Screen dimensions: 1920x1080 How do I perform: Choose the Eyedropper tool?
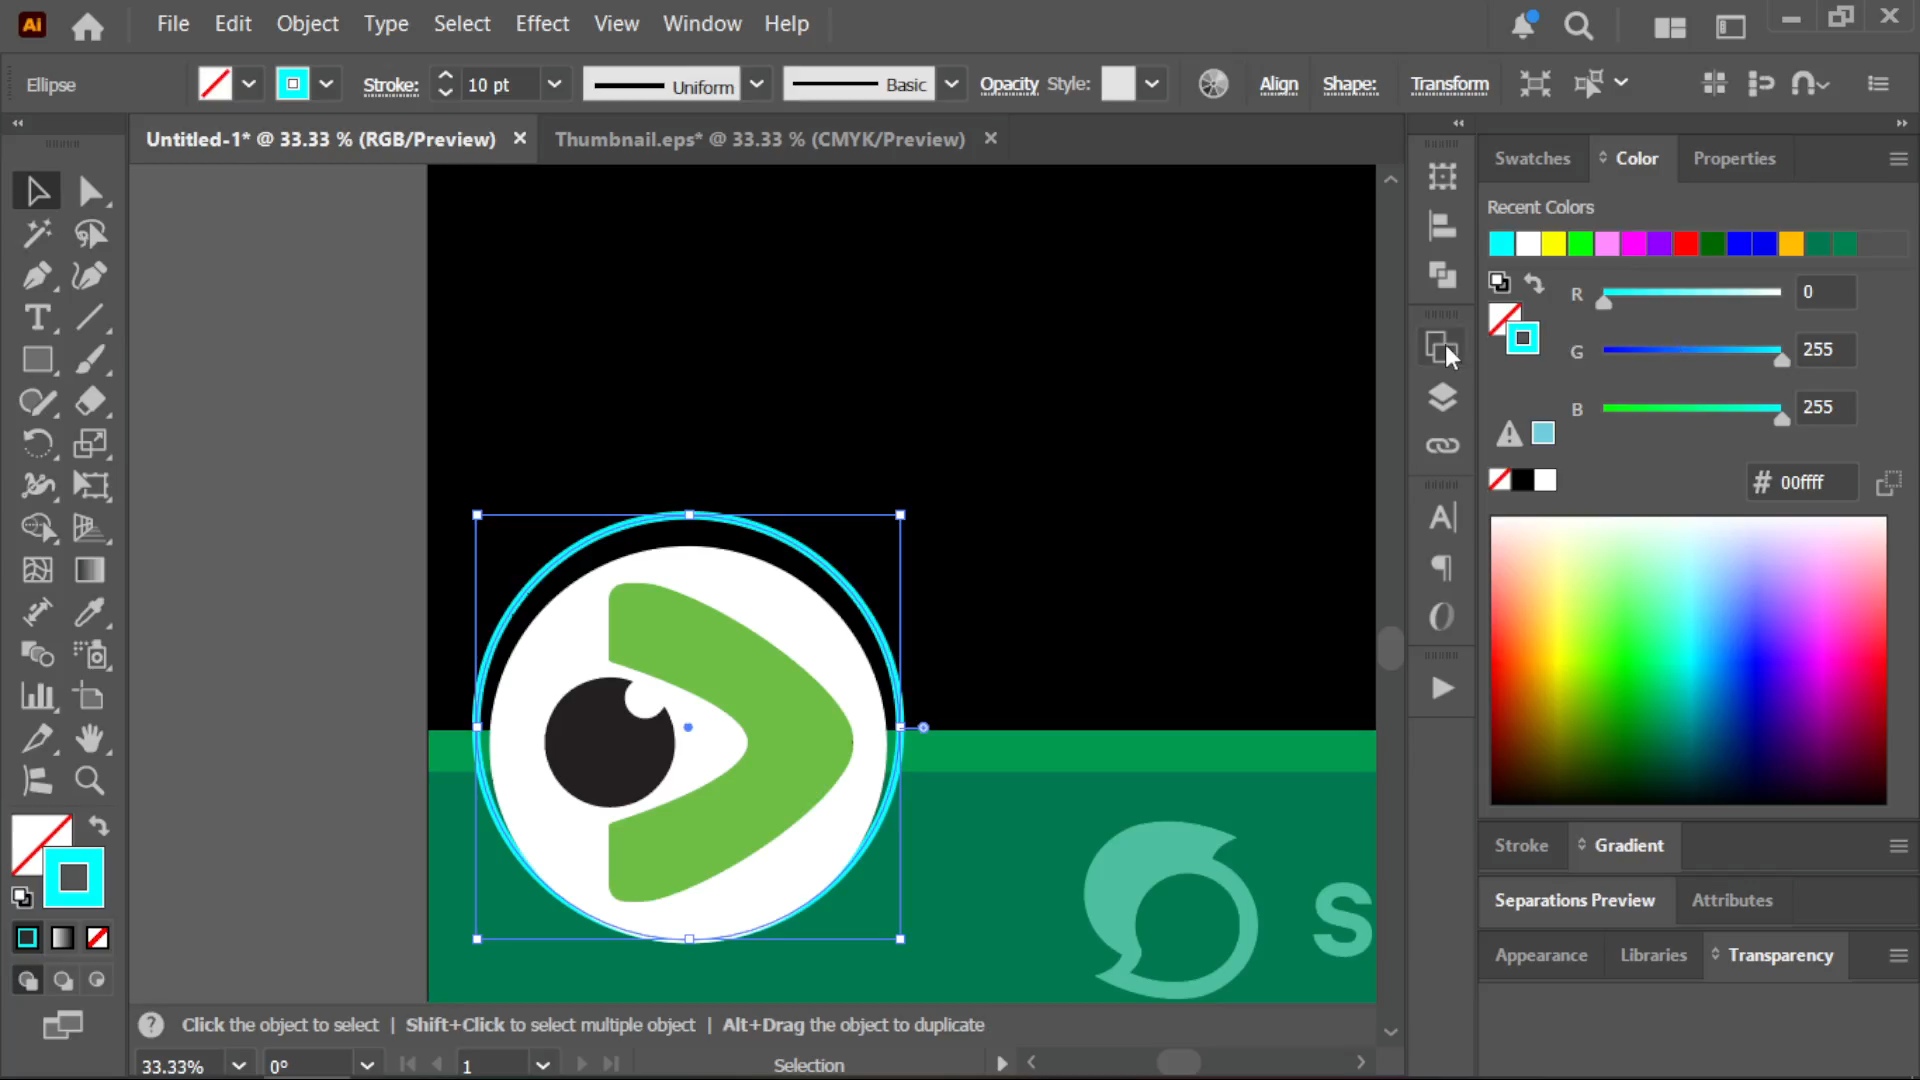point(90,612)
